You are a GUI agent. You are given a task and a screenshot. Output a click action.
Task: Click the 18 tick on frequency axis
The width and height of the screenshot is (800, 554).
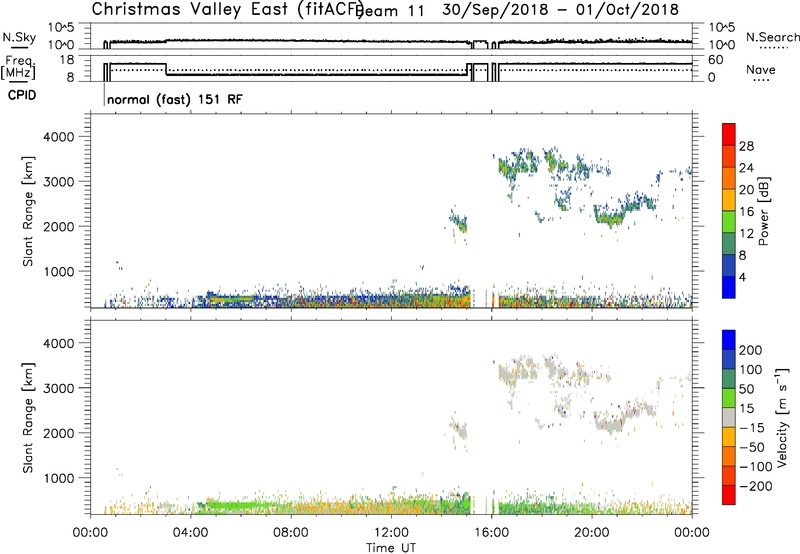66,60
